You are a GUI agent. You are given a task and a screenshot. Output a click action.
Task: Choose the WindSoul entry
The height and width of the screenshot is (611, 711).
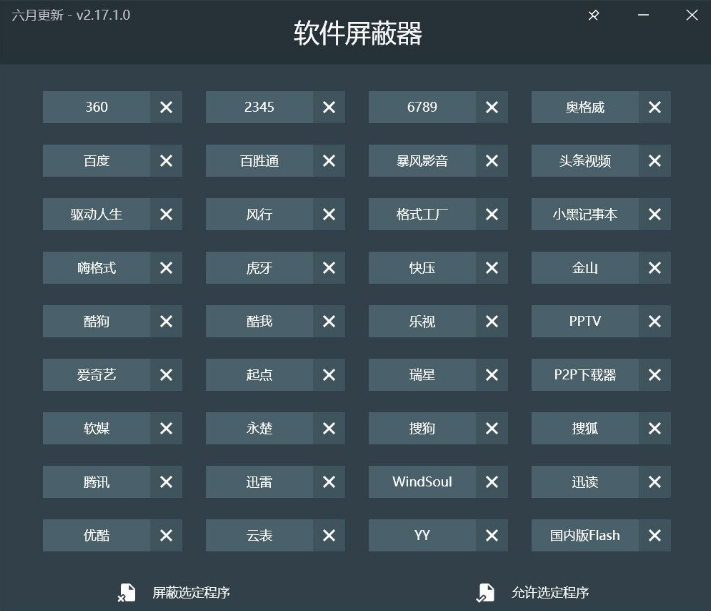[422, 482]
